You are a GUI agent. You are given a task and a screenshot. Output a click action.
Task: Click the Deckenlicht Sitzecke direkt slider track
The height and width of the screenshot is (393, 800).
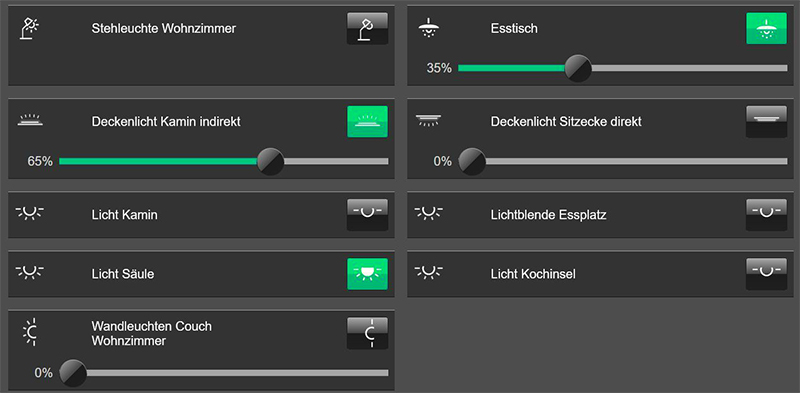pyautogui.click(x=623, y=161)
